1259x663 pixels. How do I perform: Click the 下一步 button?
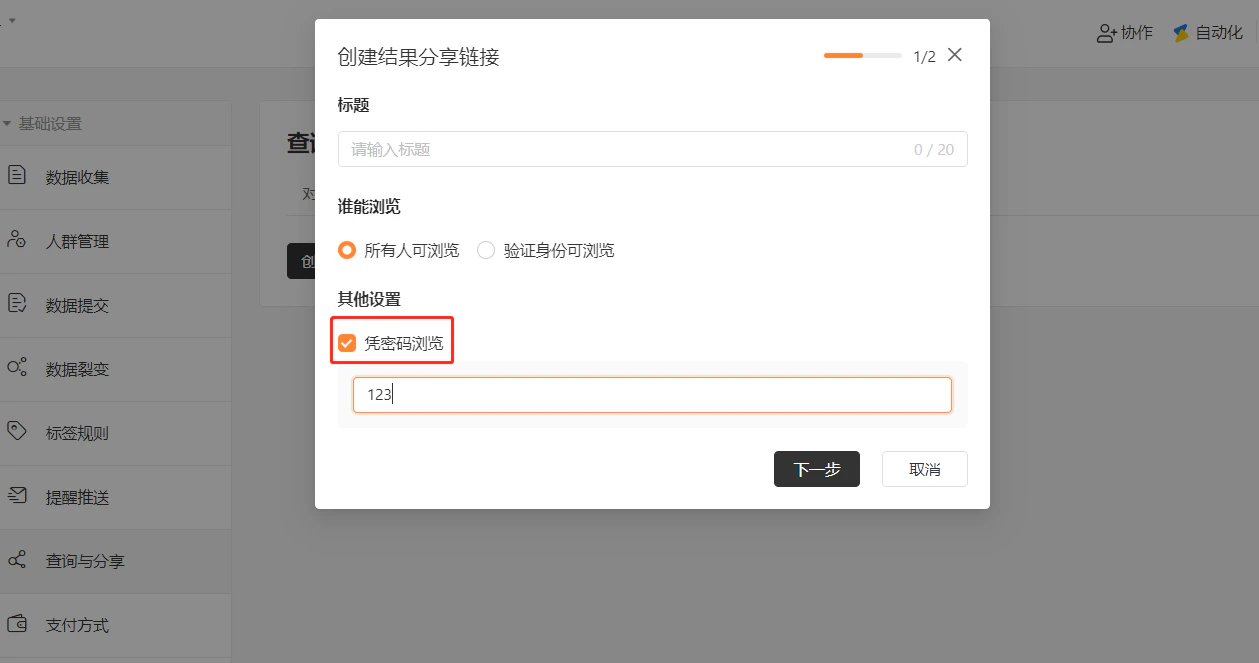(x=817, y=469)
